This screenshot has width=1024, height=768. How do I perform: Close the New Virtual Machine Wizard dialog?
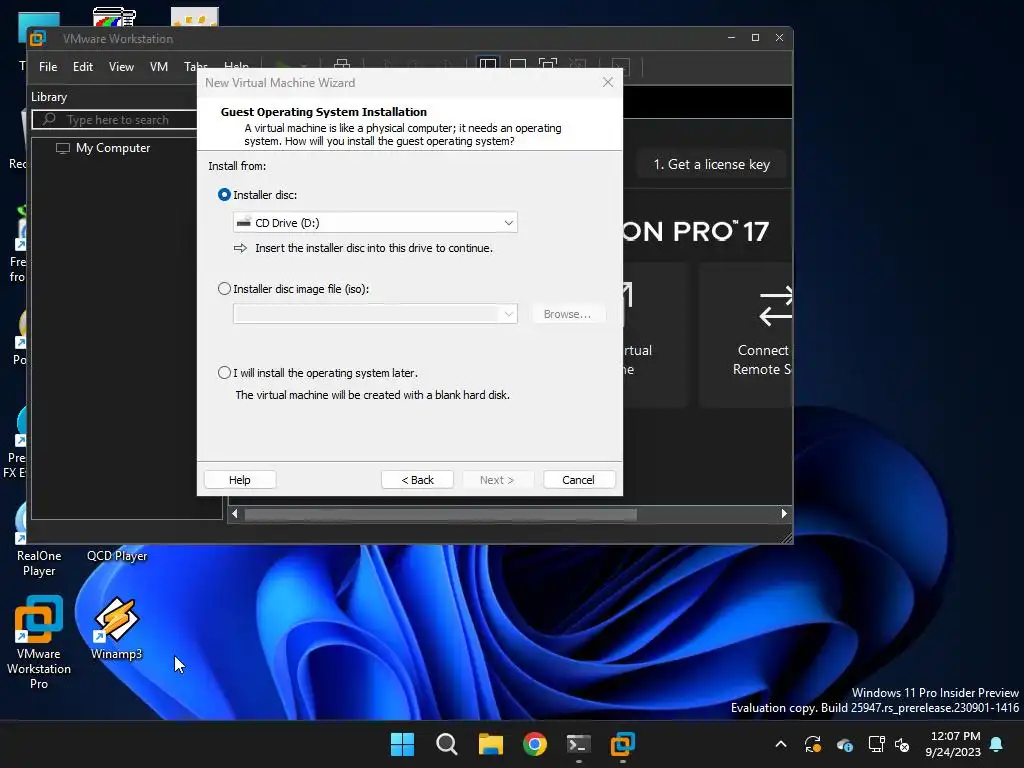tap(608, 82)
